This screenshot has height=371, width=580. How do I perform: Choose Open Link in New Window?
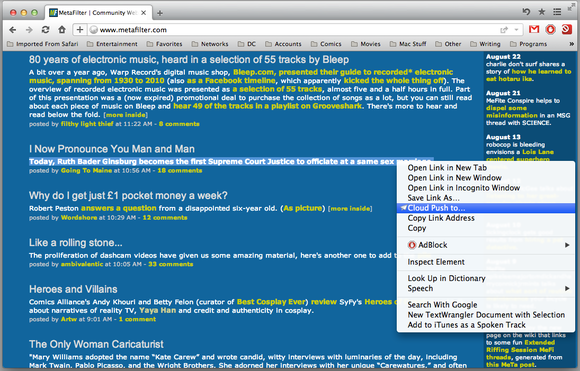tap(486, 178)
